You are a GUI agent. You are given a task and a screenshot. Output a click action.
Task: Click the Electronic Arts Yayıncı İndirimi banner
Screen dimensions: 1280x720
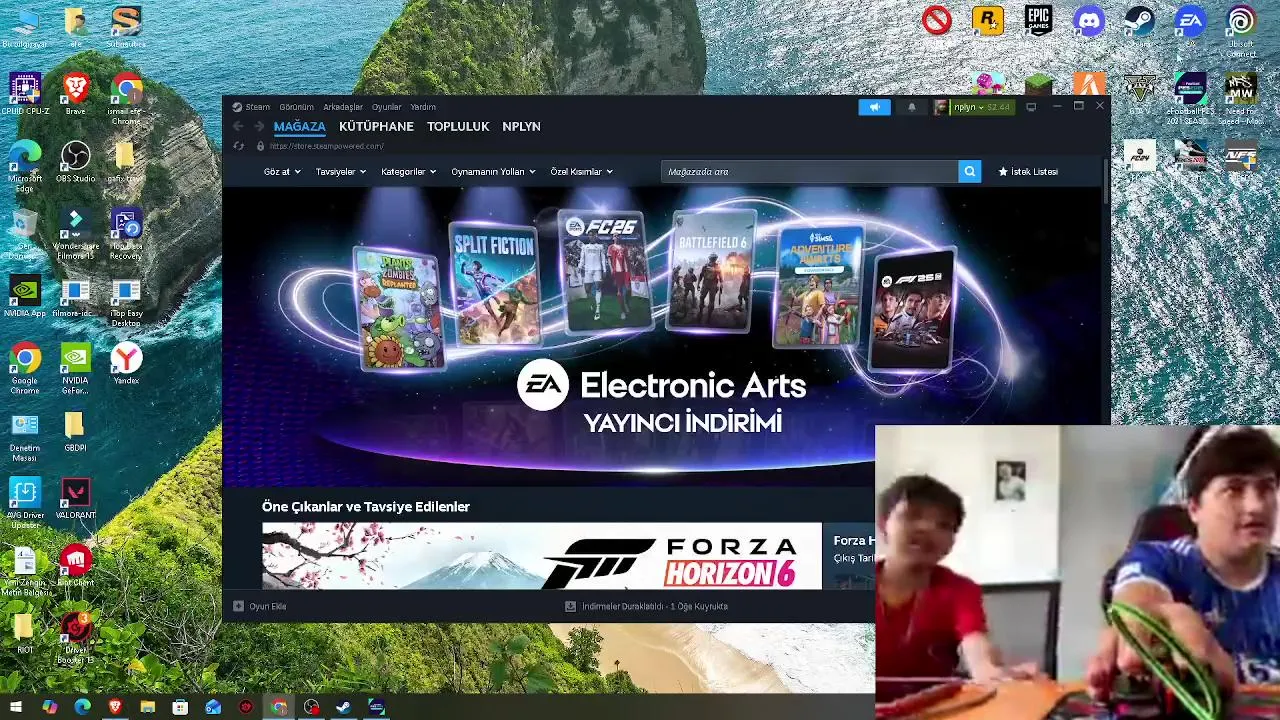pos(662,335)
